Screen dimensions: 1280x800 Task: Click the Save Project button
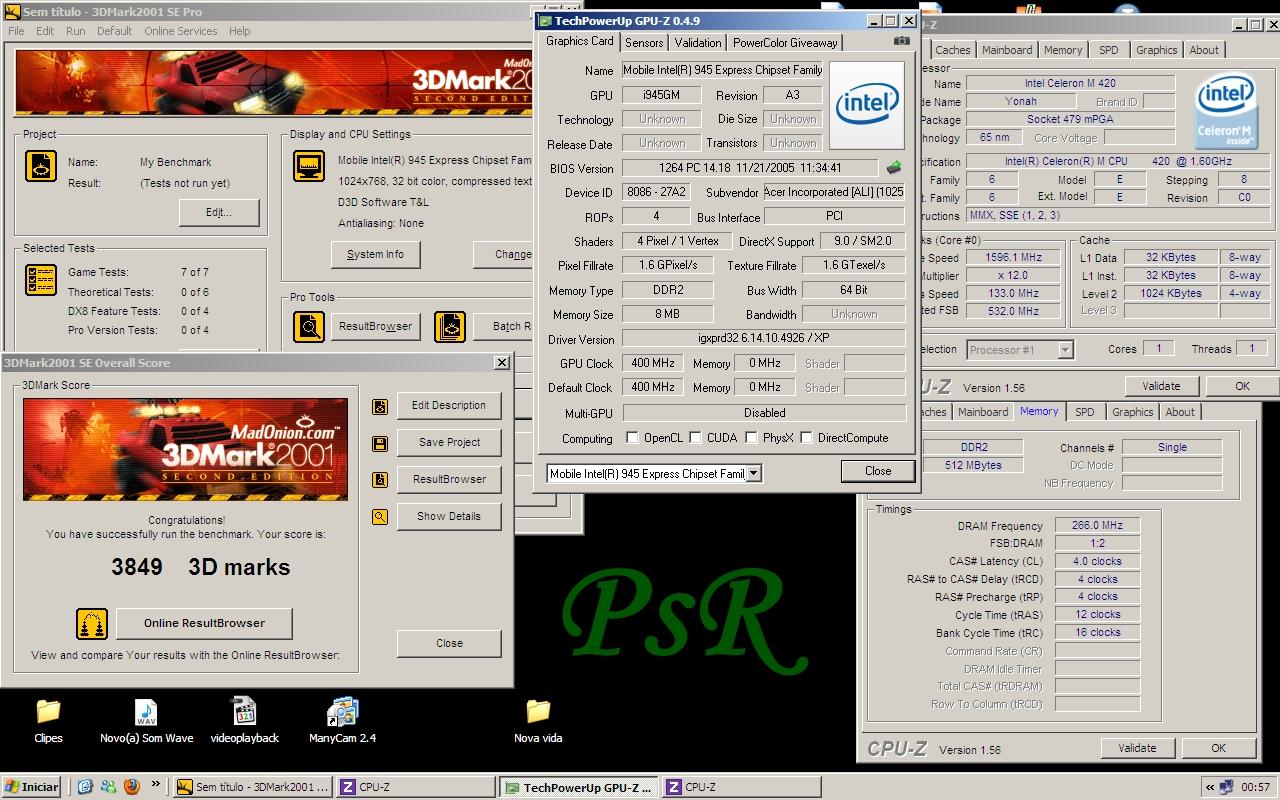449,442
